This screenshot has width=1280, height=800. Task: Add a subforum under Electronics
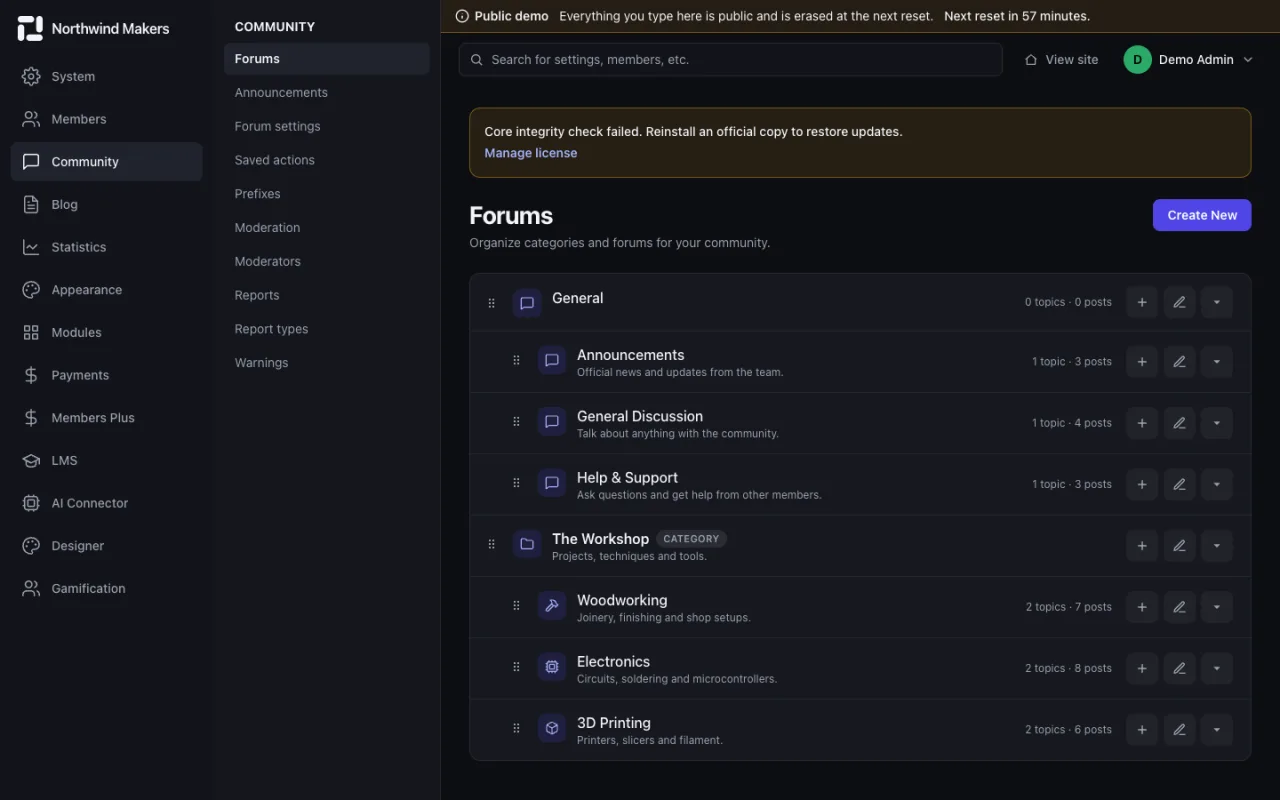[1142, 668]
